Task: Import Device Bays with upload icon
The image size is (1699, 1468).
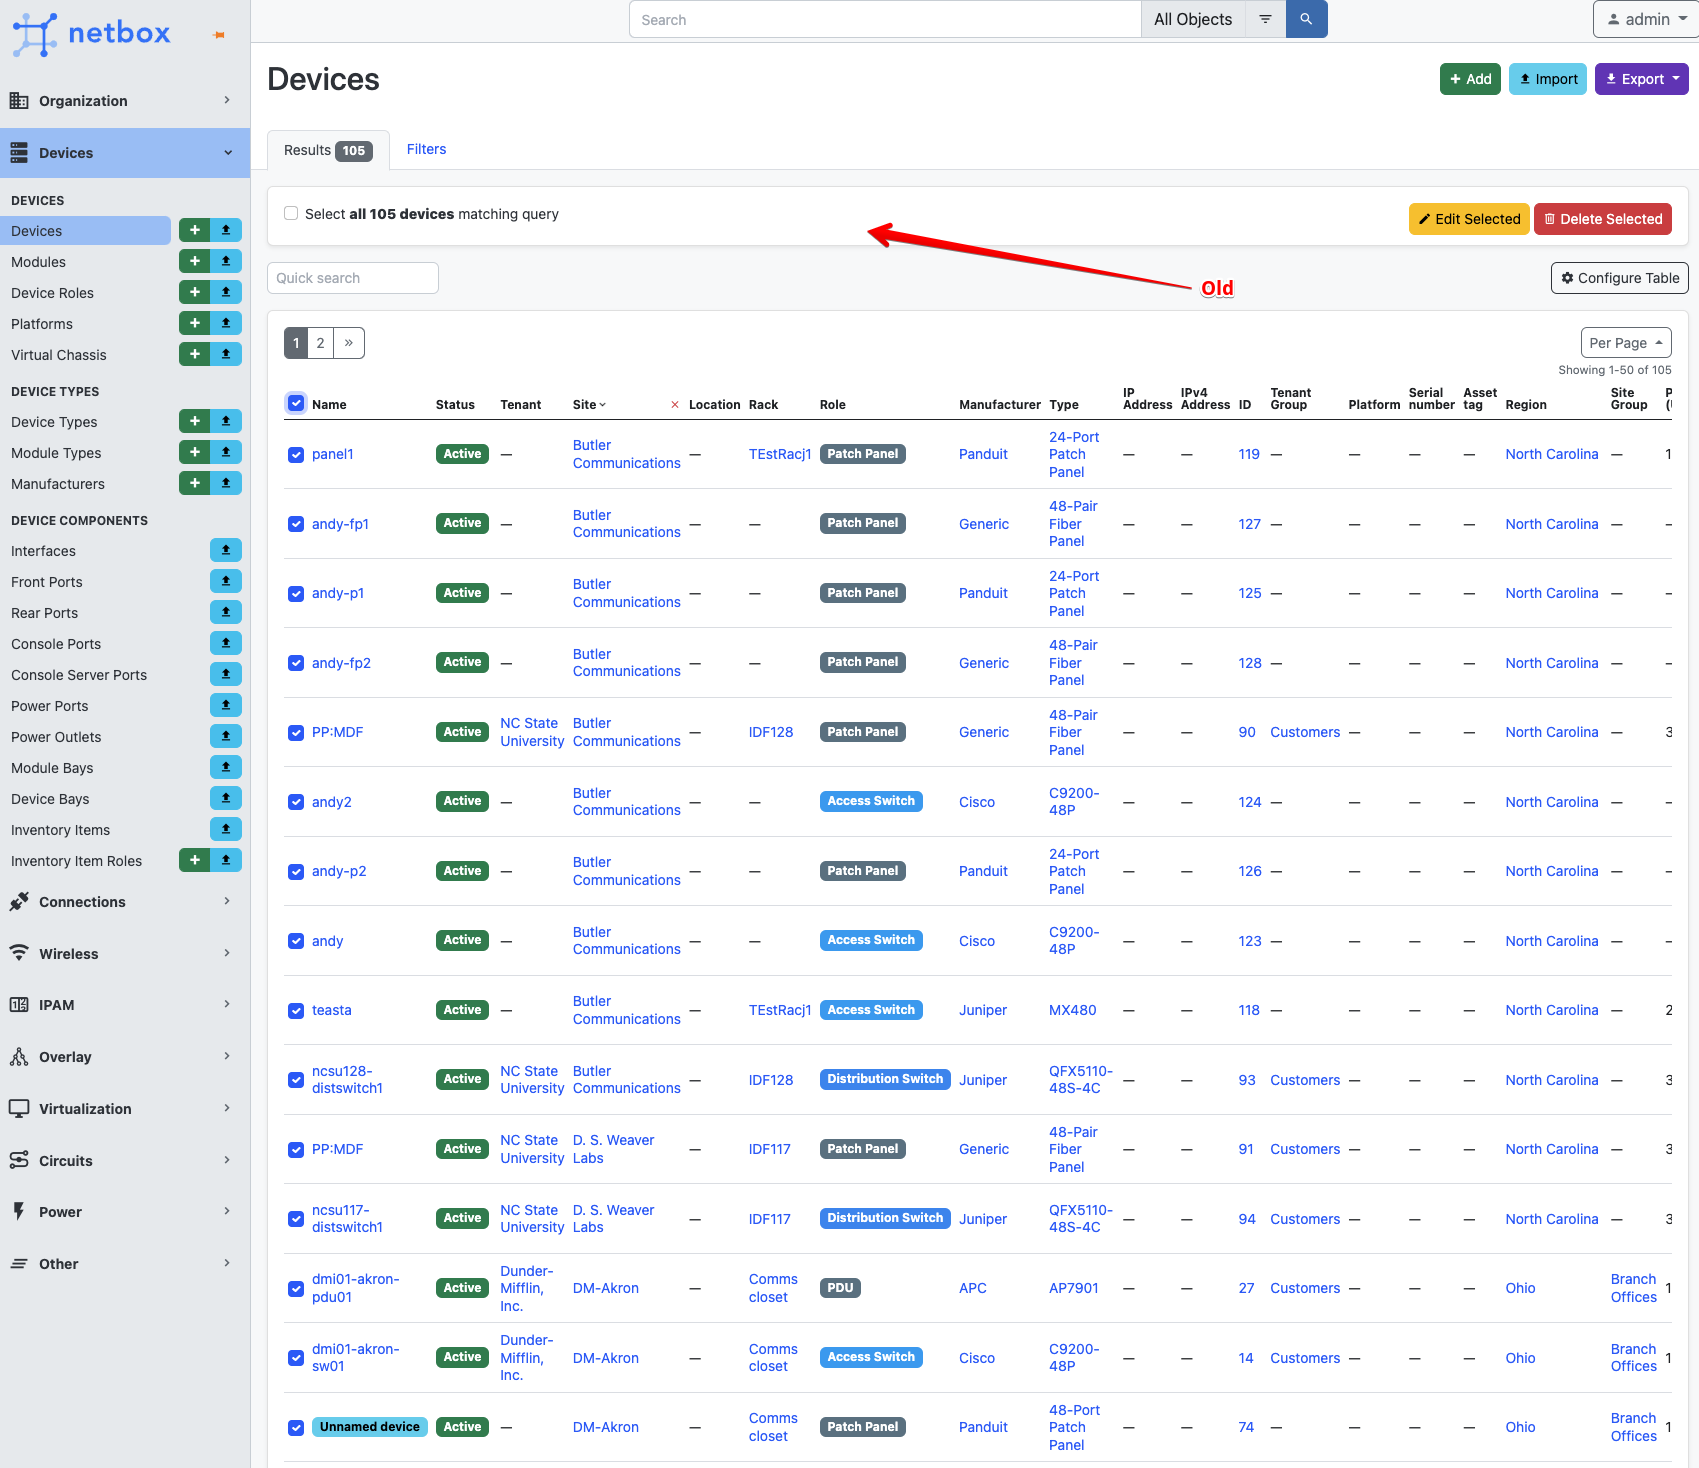Action: [x=226, y=799]
